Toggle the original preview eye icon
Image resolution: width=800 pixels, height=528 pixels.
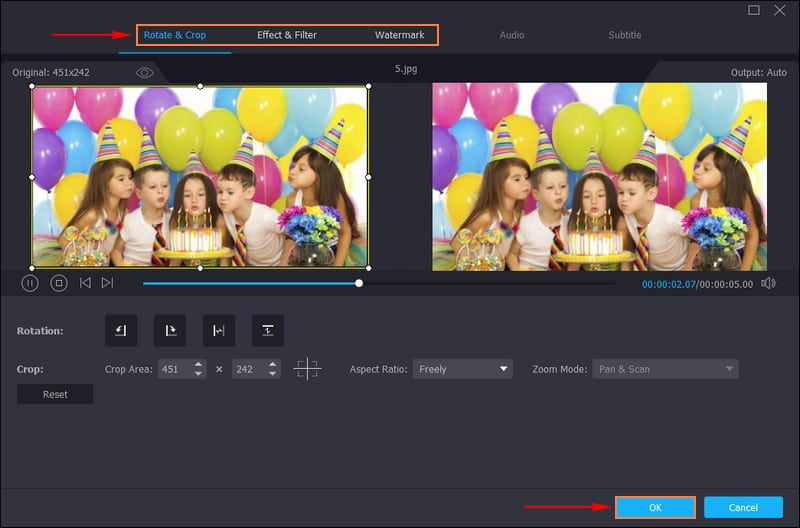tap(145, 73)
